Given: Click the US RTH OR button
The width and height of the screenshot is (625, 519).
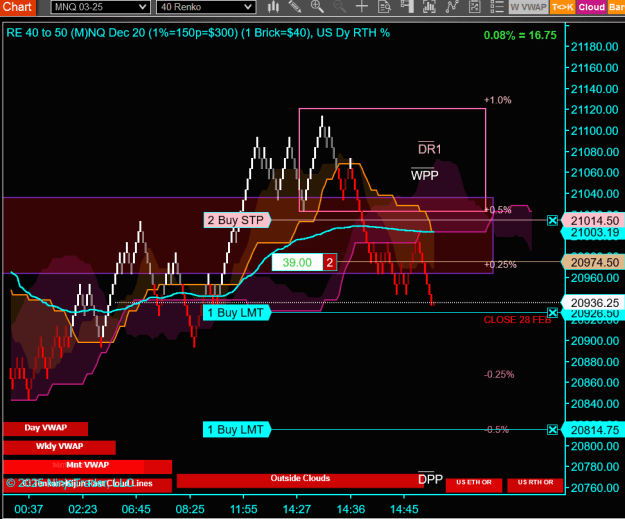Looking at the screenshot, I should coord(535,485).
